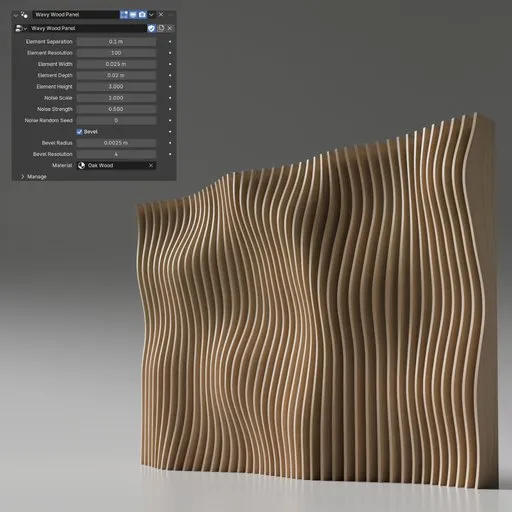Click the material sphere icon
This screenshot has height=512, width=512.
click(x=82, y=165)
